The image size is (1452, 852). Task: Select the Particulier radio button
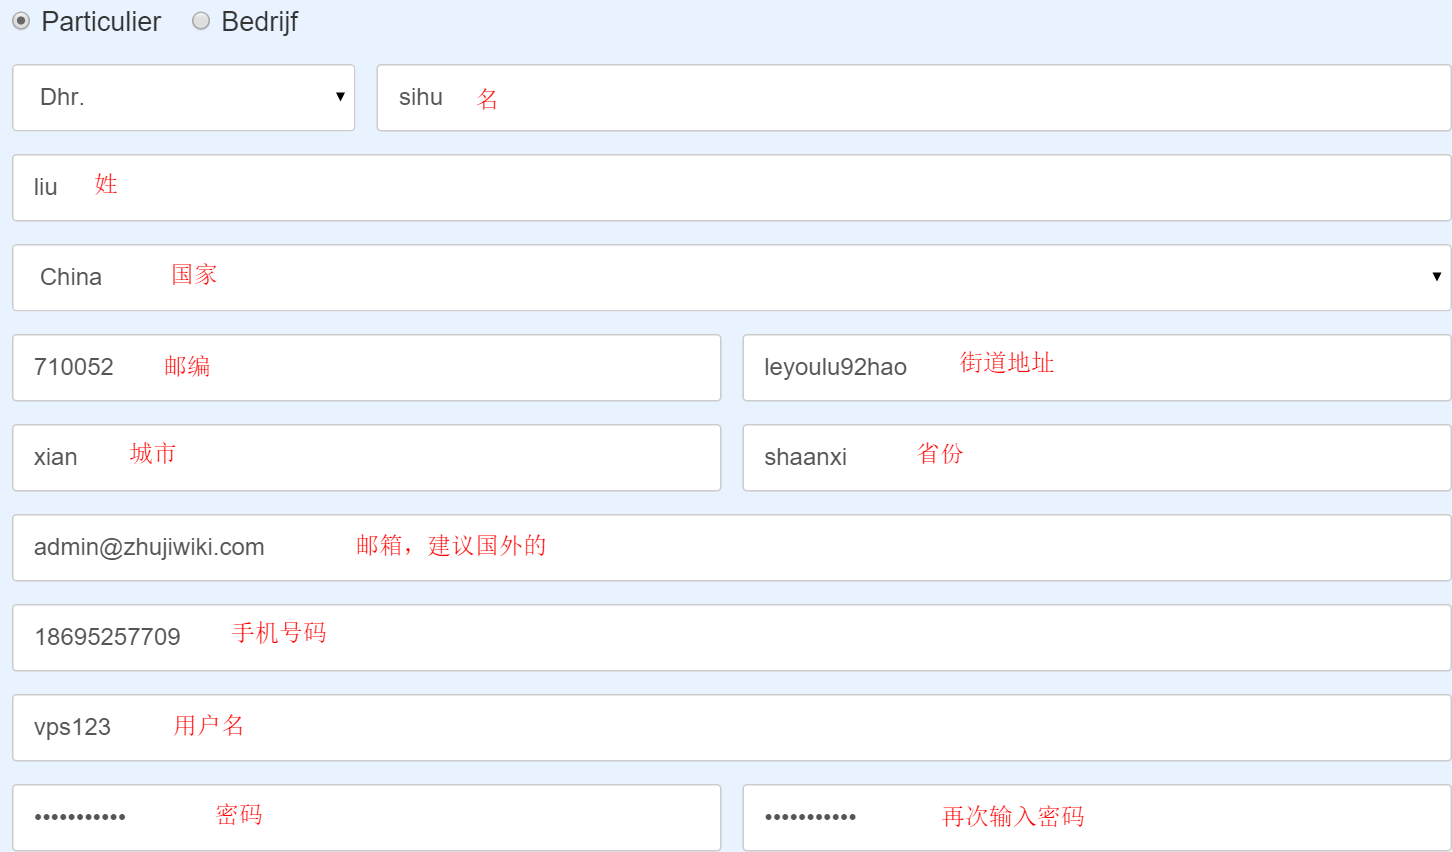[x=21, y=21]
